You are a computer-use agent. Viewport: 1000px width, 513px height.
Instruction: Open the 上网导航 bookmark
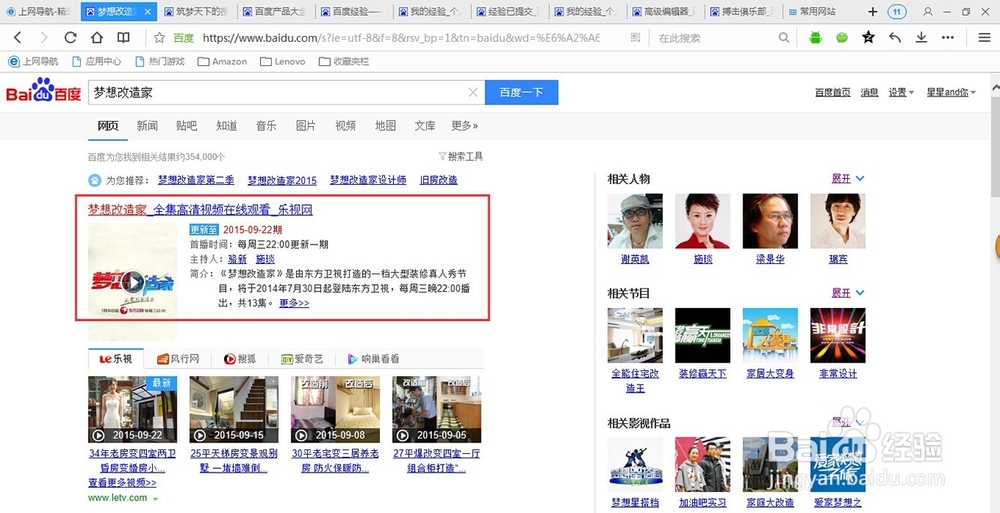tap(33, 62)
